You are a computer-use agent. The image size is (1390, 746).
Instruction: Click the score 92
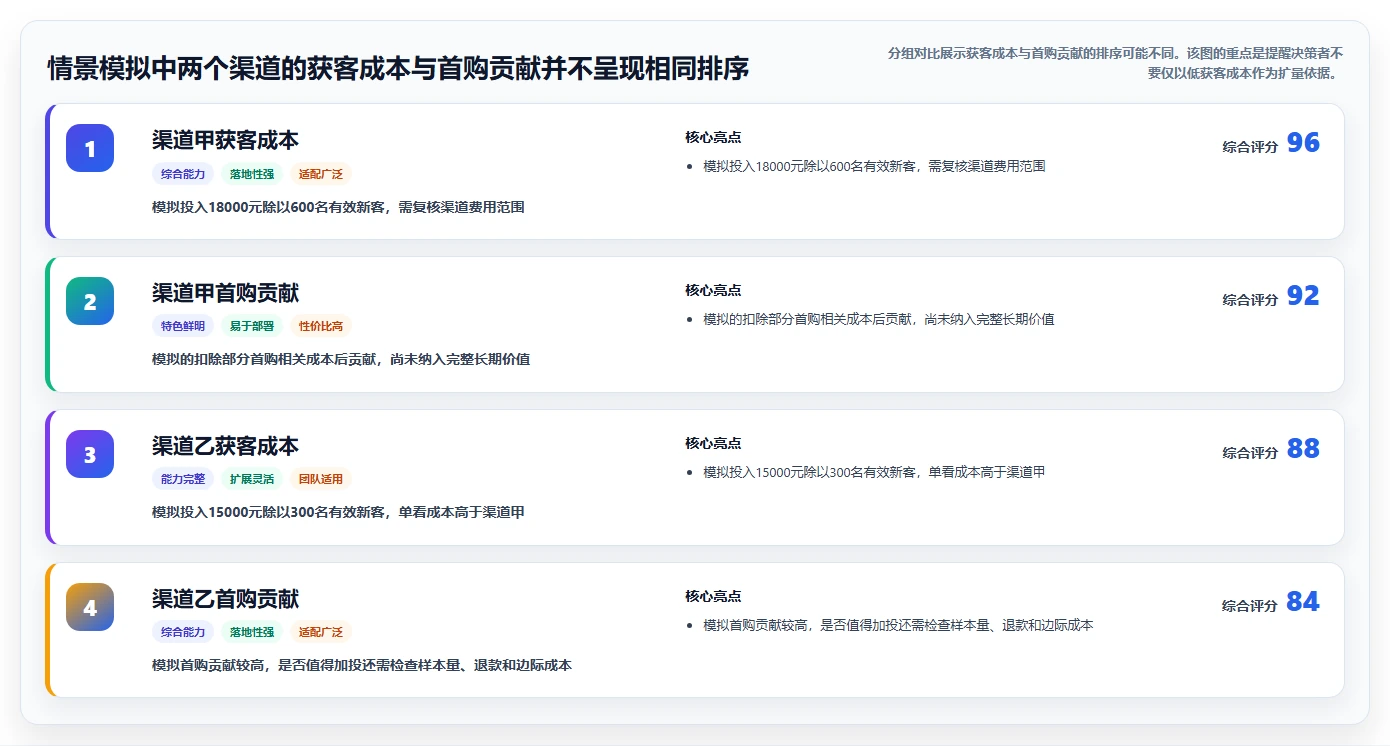(1303, 296)
